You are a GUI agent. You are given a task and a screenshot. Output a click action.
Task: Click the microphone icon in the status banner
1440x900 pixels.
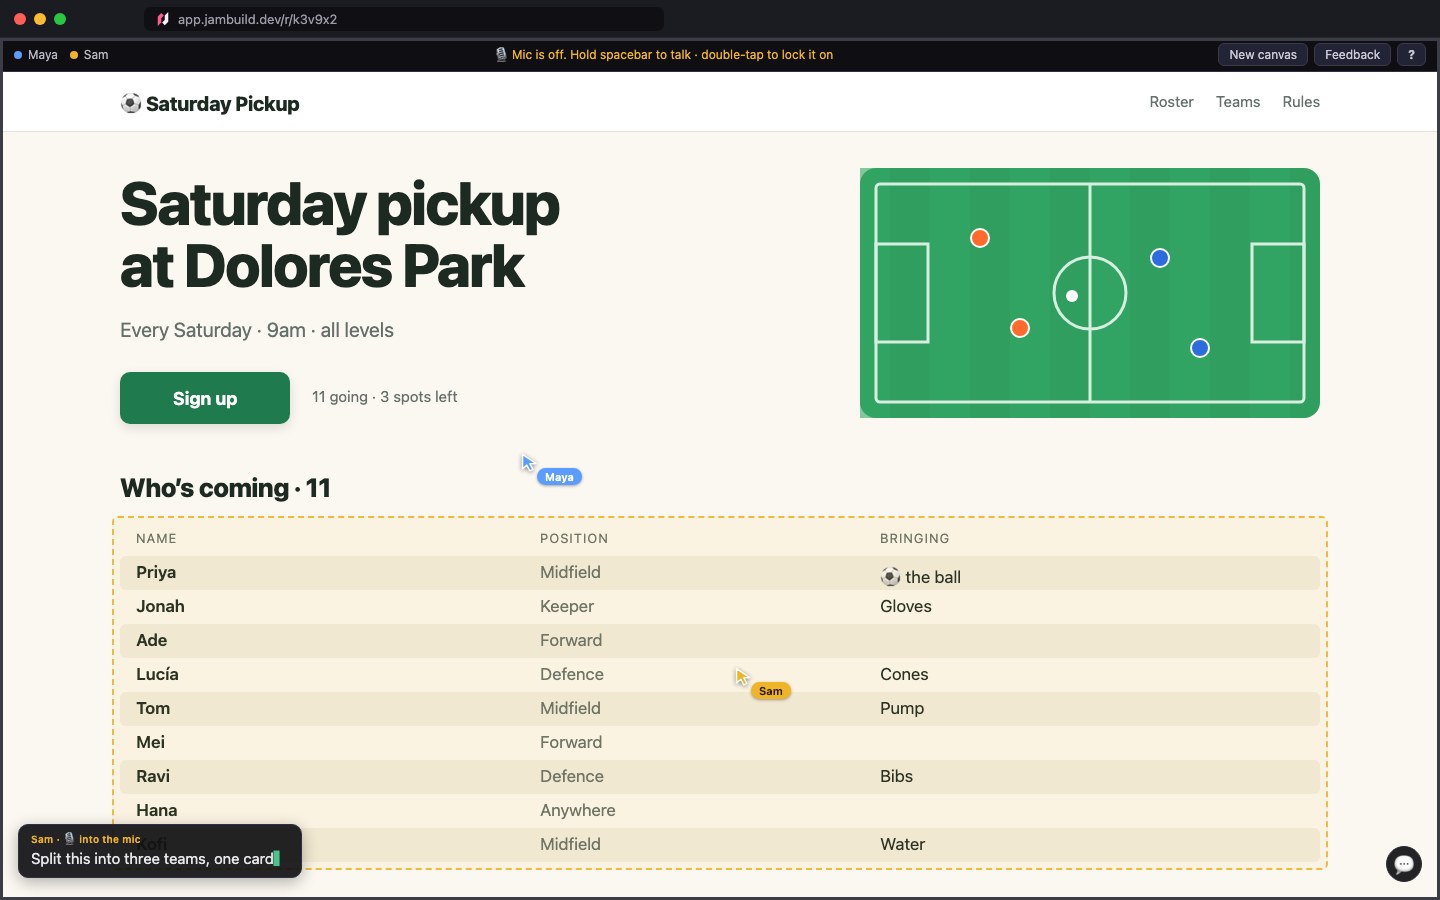point(501,55)
